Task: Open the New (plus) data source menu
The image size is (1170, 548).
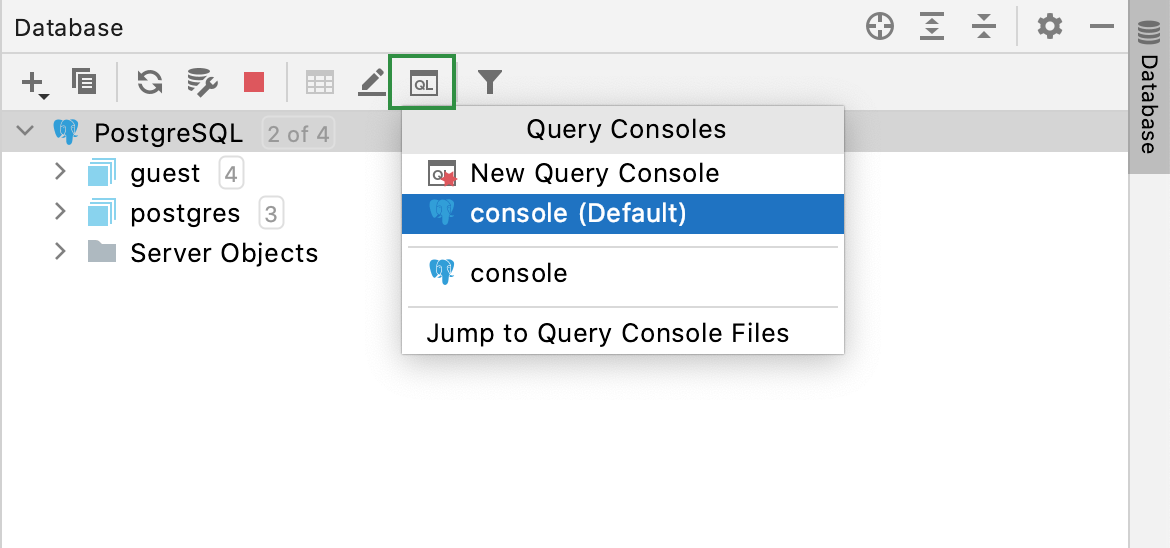Action: point(34,82)
